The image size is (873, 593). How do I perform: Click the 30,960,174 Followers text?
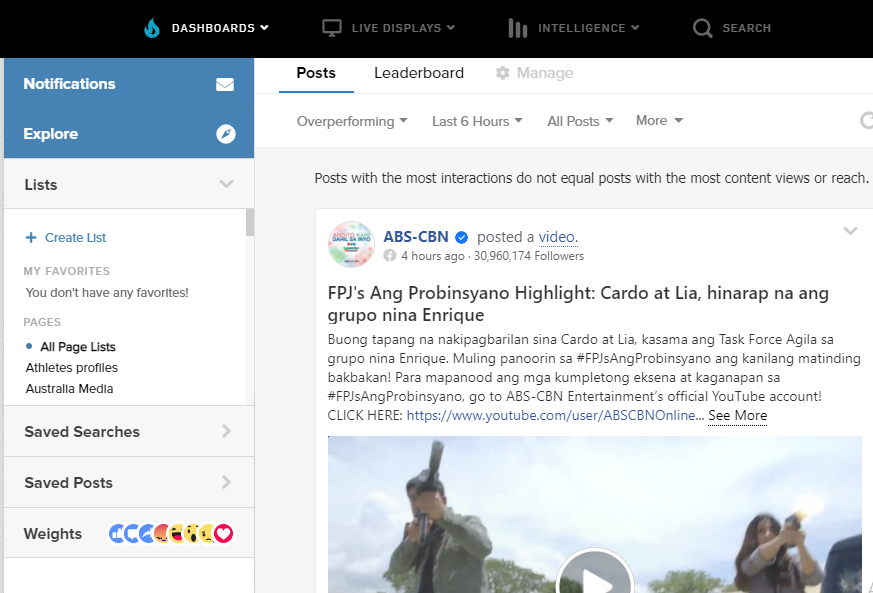coord(528,256)
